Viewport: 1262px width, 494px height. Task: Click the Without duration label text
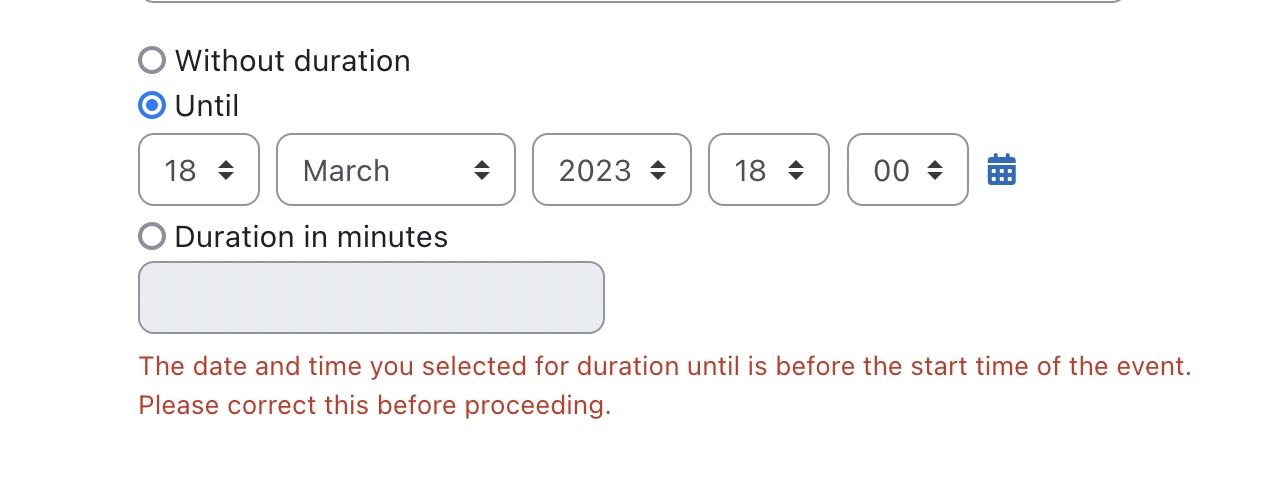point(292,61)
